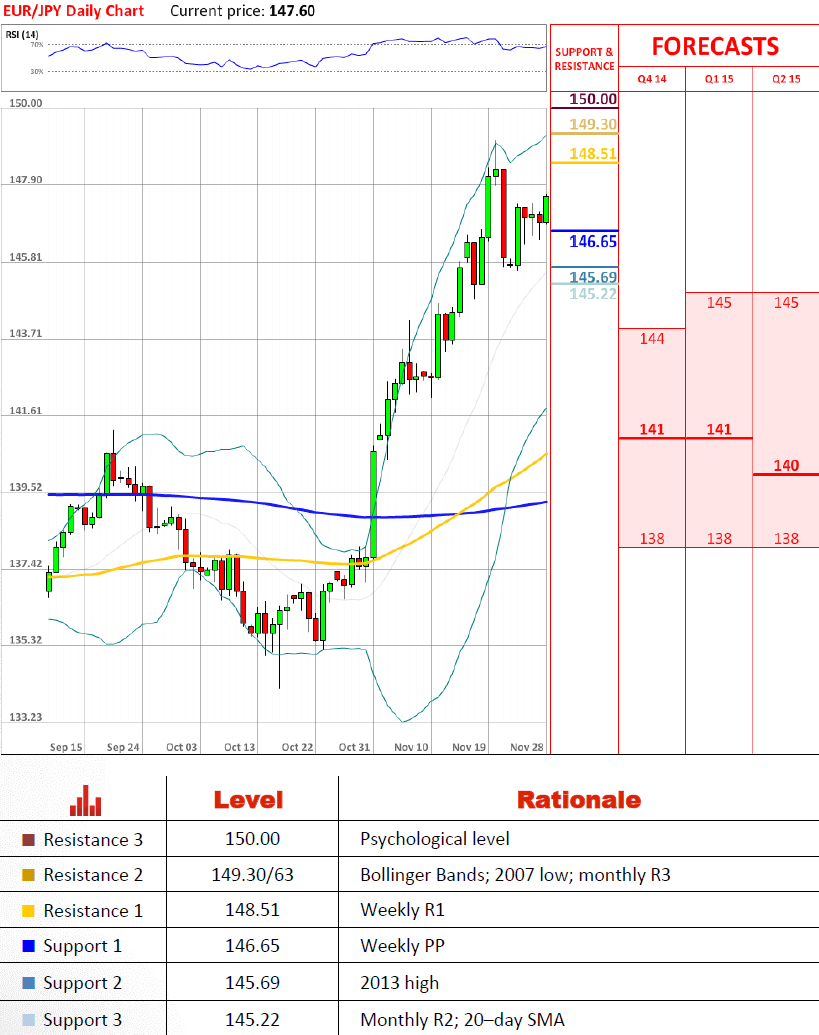Select the EUR/JPY Daily Chart title
This screenshot has height=1035, width=819.
(73, 11)
